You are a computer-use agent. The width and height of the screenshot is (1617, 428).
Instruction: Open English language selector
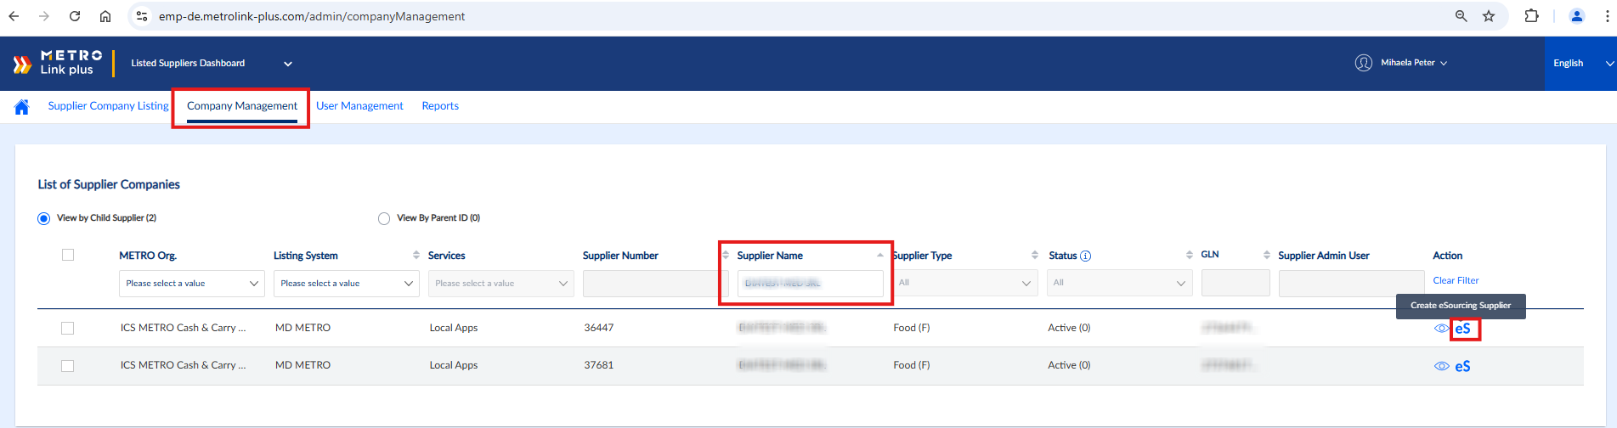click(1582, 63)
